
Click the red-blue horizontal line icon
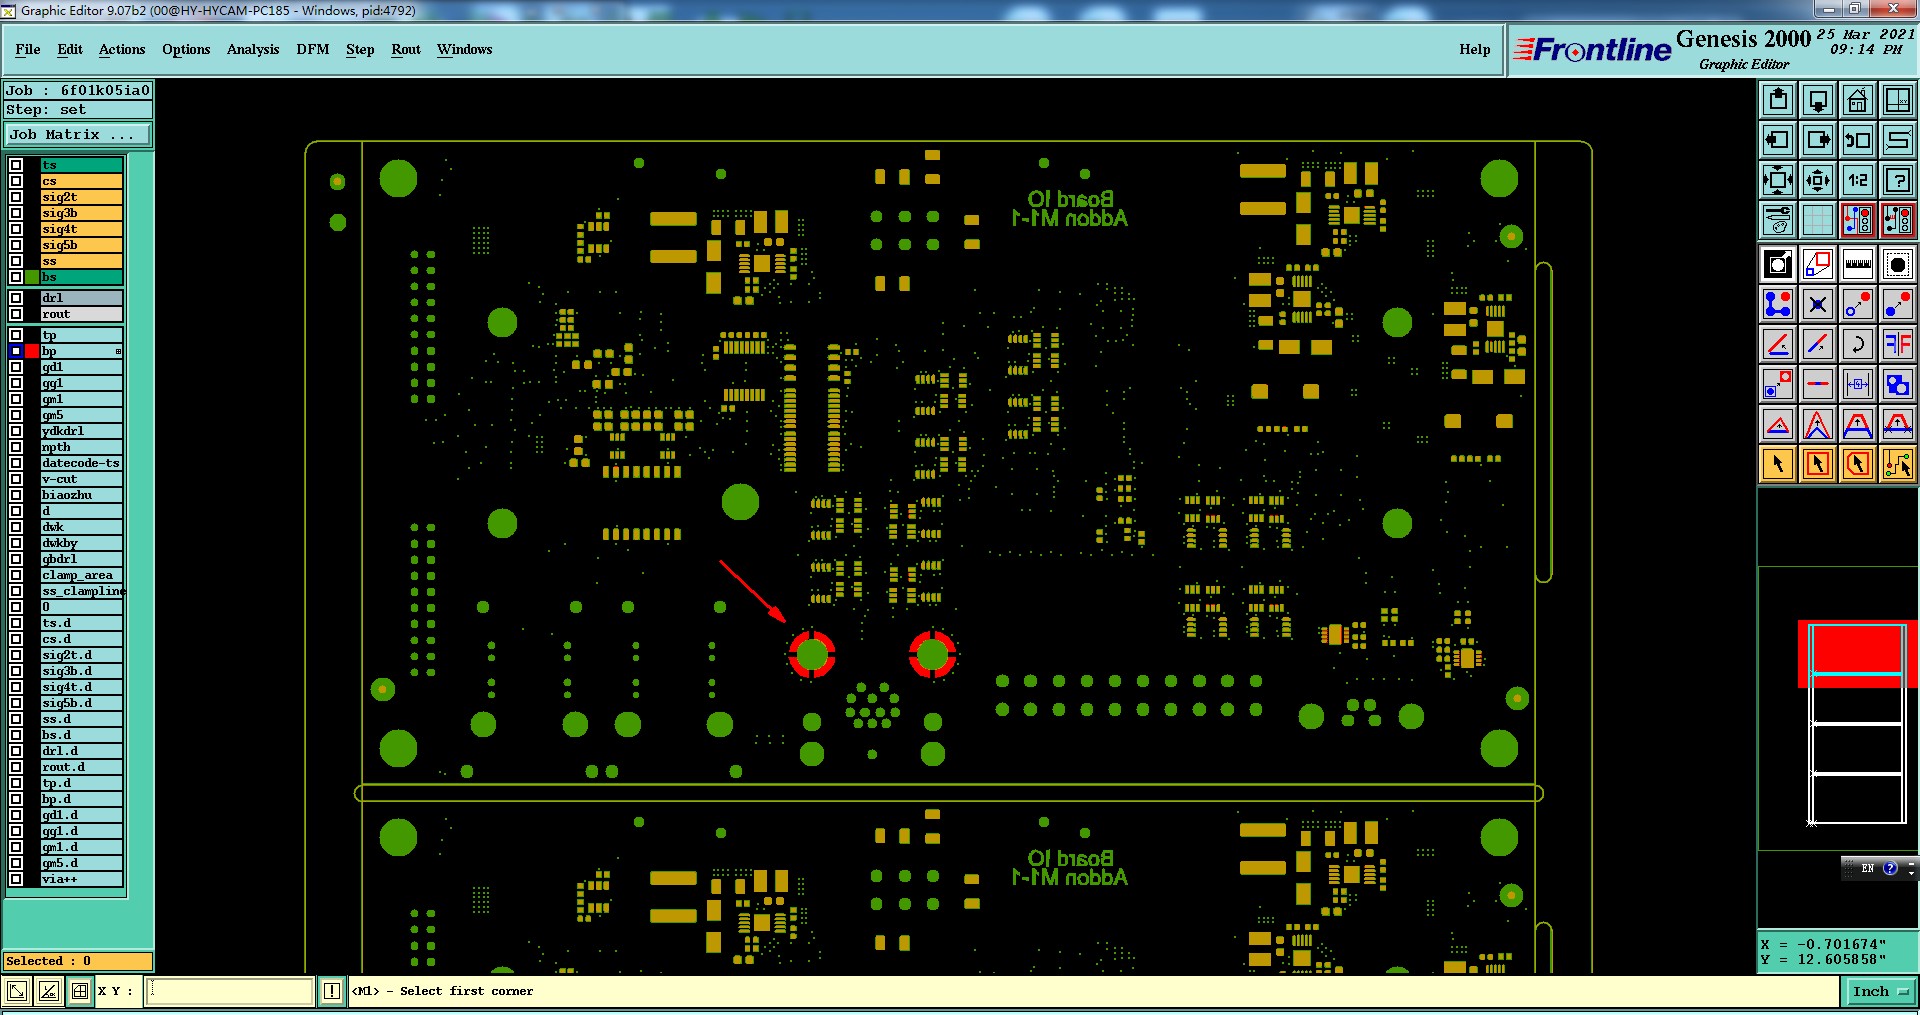(x=1818, y=384)
